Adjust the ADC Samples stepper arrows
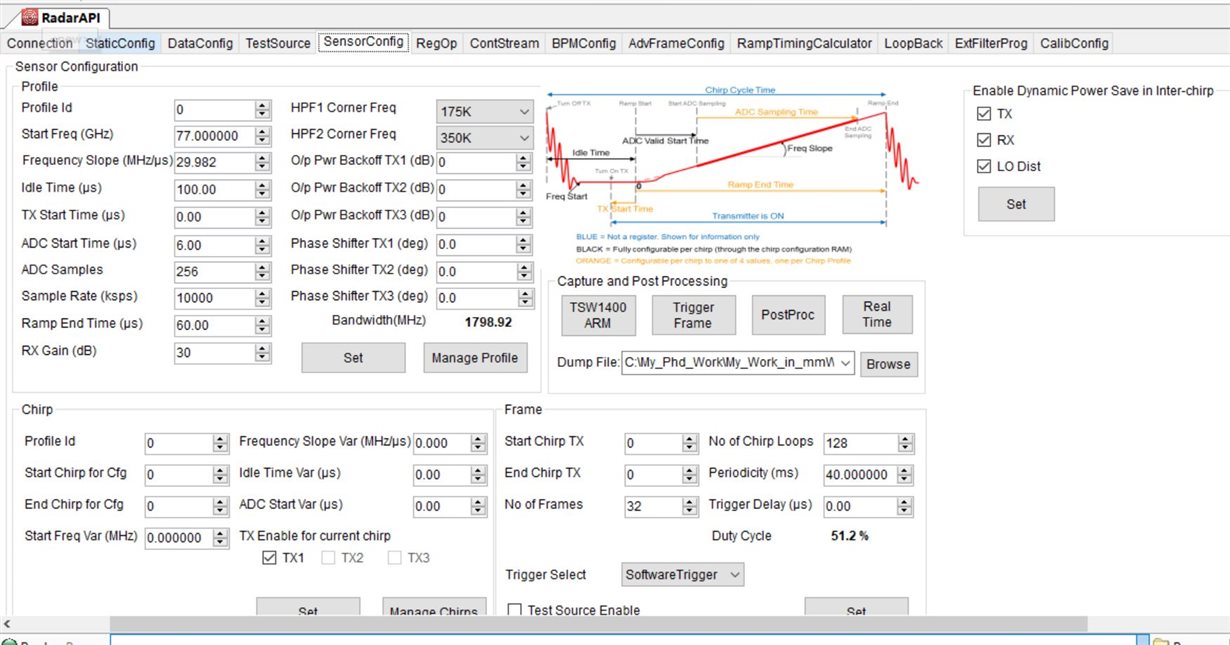The image size is (1230, 645). pyautogui.click(x=263, y=272)
